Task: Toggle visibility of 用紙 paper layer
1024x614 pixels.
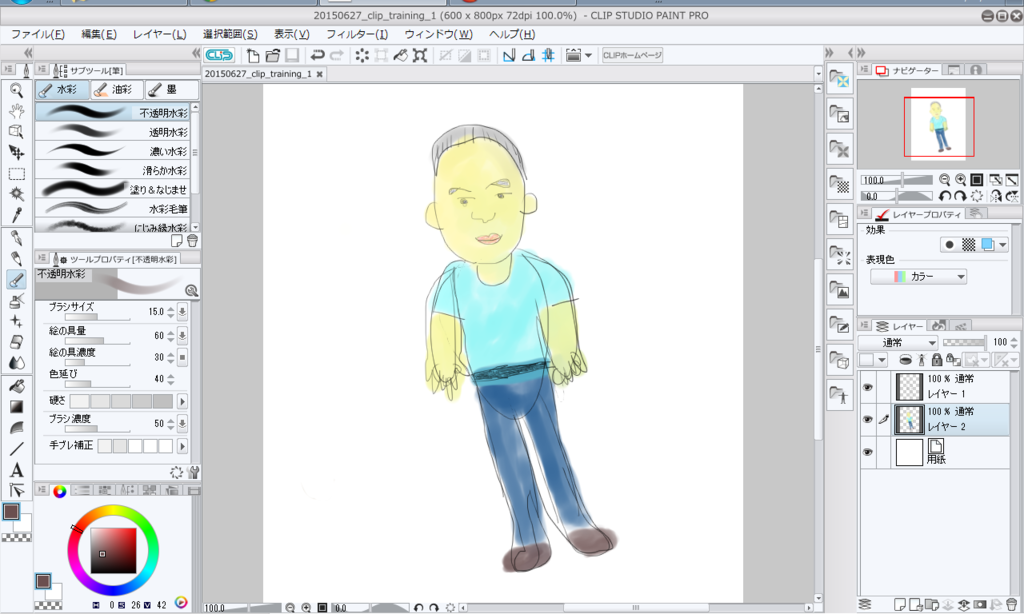Action: click(867, 452)
